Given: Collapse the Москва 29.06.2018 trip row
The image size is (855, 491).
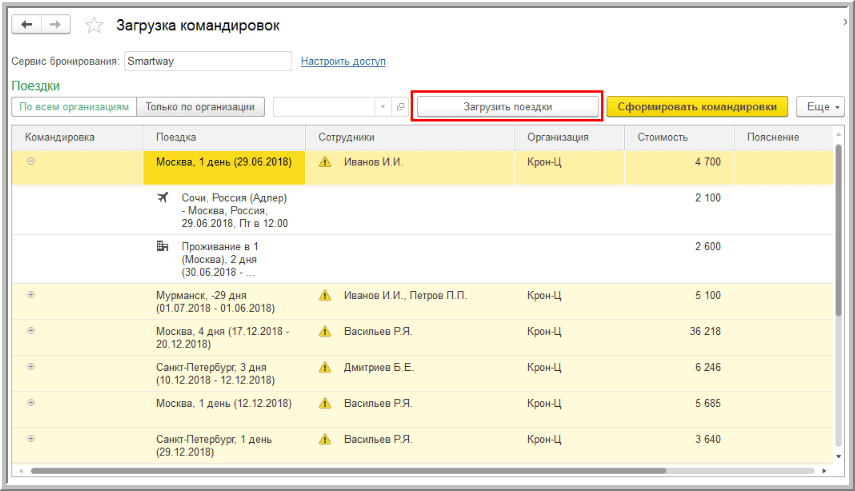Looking at the screenshot, I should [31, 161].
